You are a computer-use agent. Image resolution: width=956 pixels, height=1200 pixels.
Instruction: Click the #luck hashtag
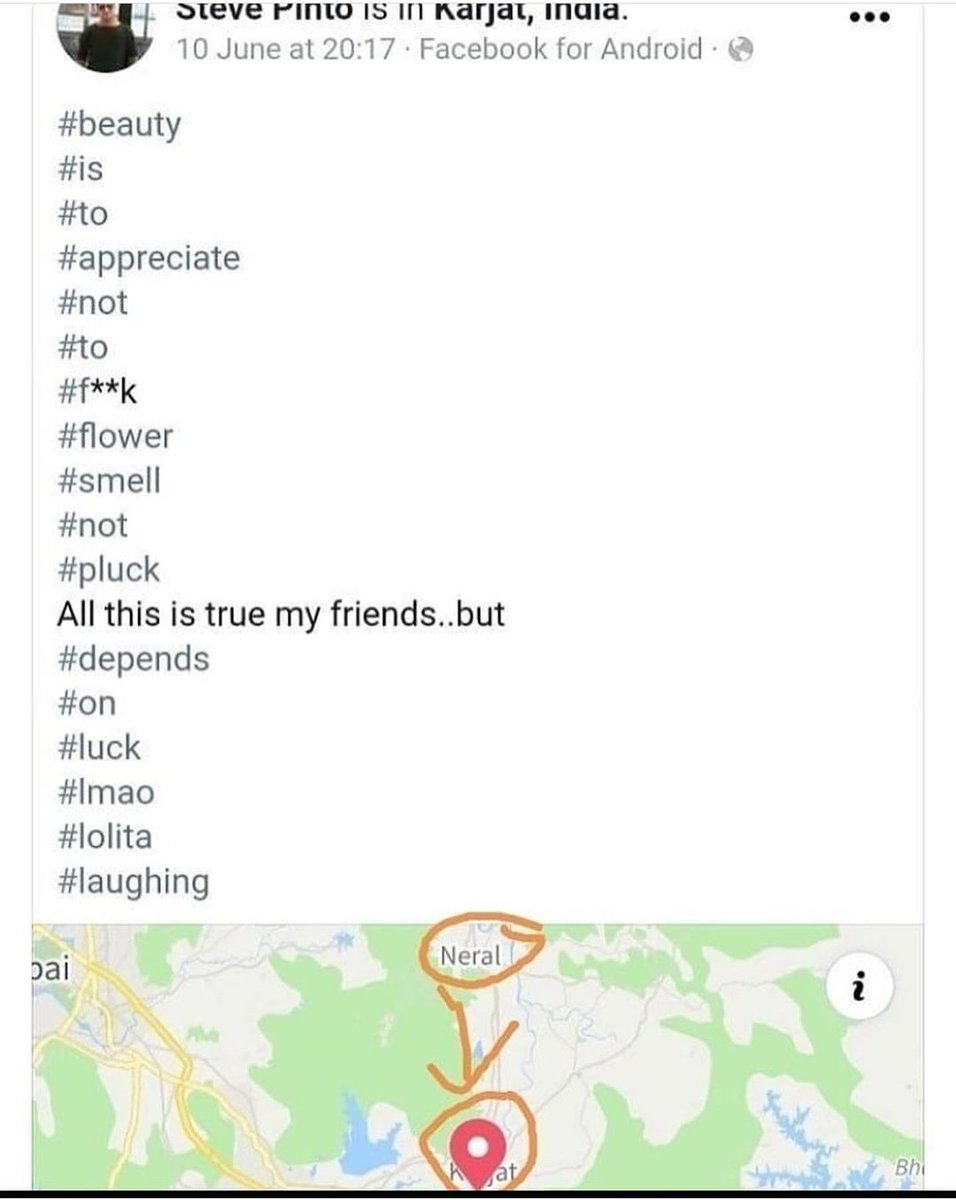99,748
